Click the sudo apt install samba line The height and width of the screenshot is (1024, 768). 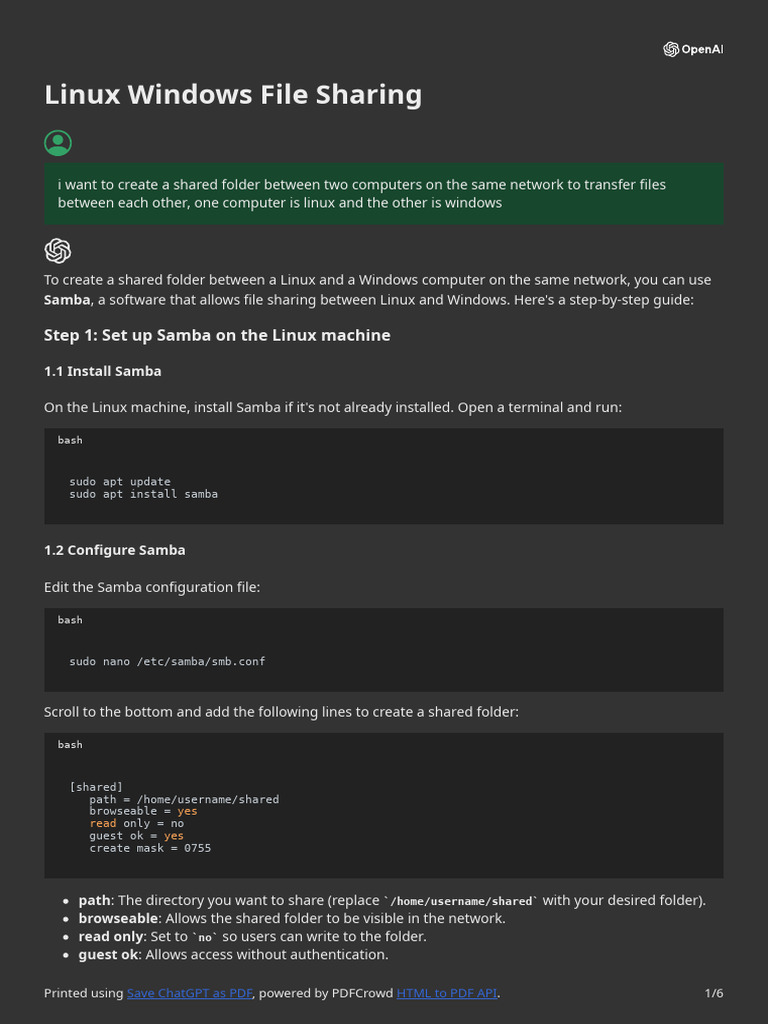click(144, 494)
